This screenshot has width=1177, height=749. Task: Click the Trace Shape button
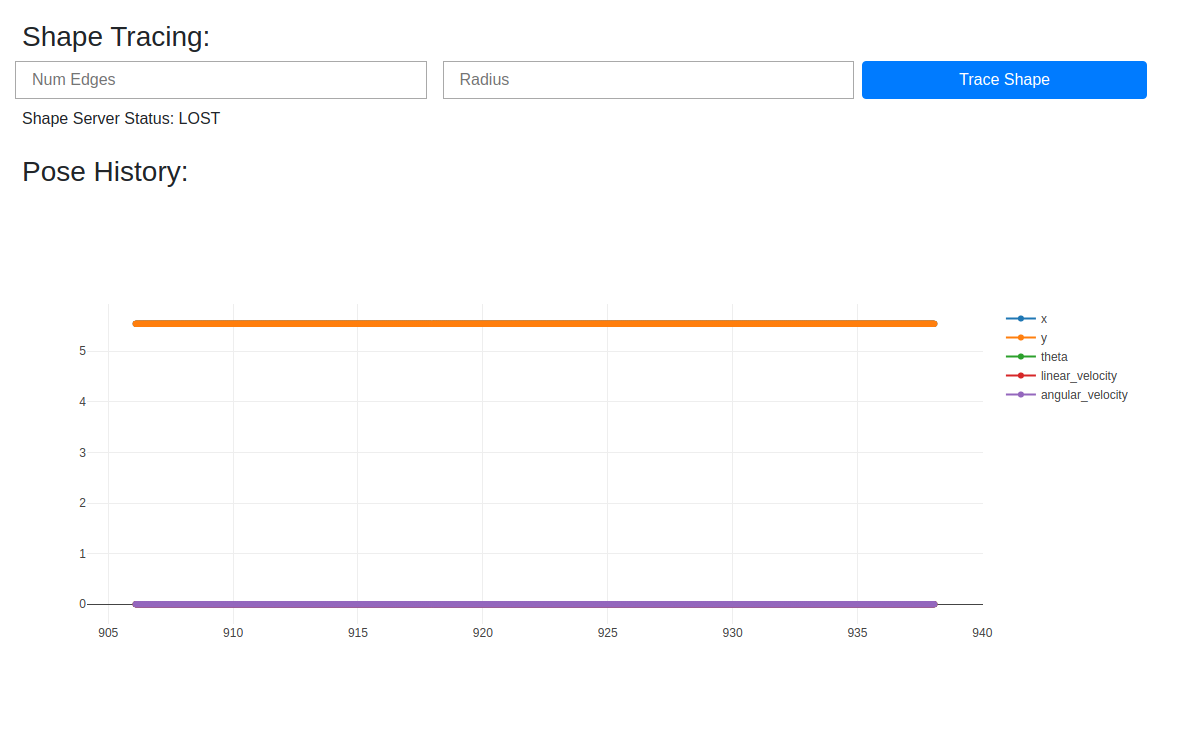[1004, 80]
